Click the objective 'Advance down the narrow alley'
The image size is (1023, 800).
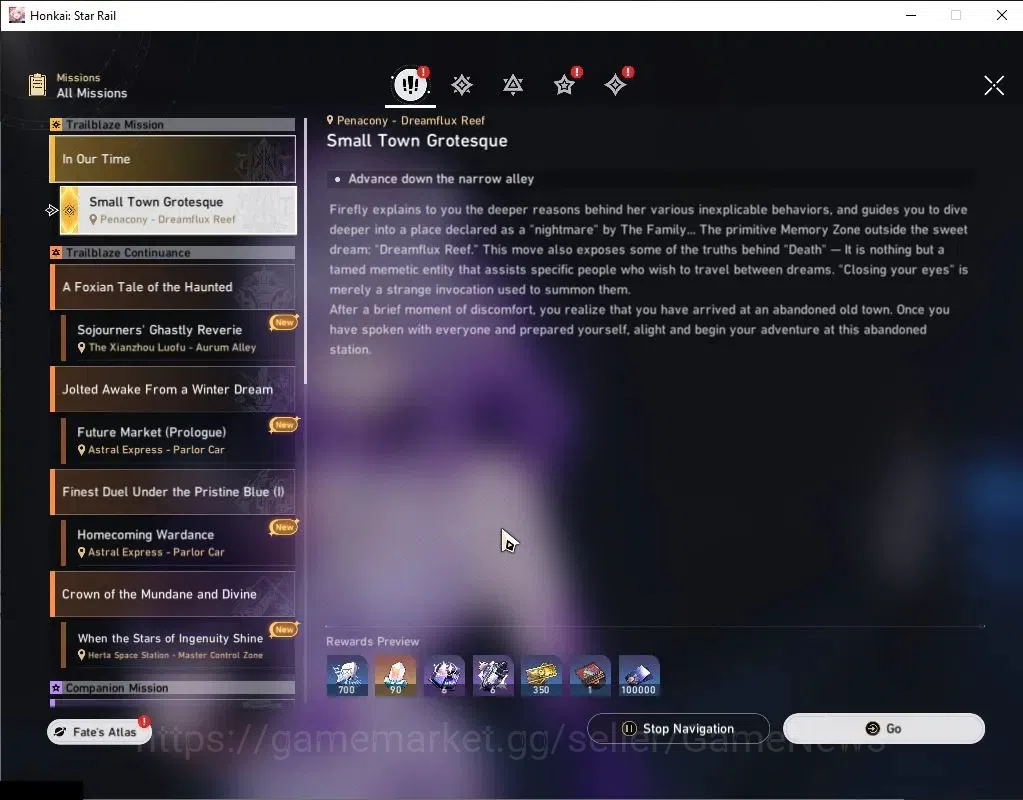tap(441, 179)
